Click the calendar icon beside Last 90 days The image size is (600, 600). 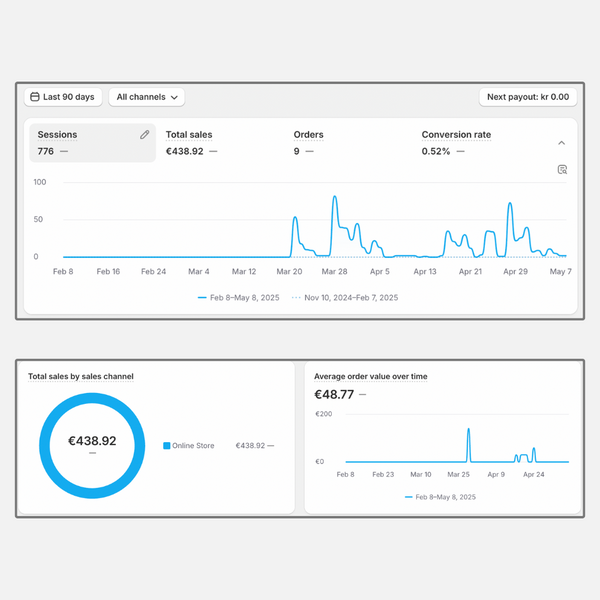click(x=35, y=97)
